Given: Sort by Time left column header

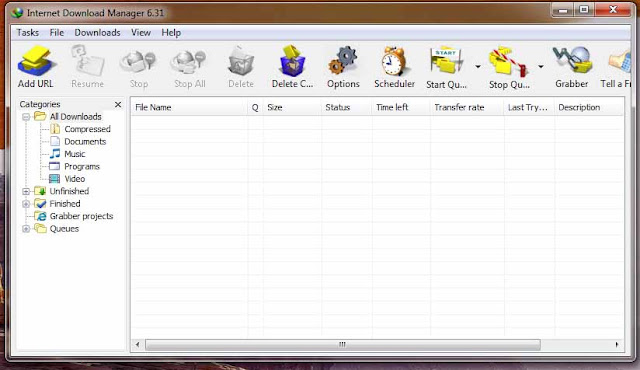Looking at the screenshot, I should (x=401, y=107).
